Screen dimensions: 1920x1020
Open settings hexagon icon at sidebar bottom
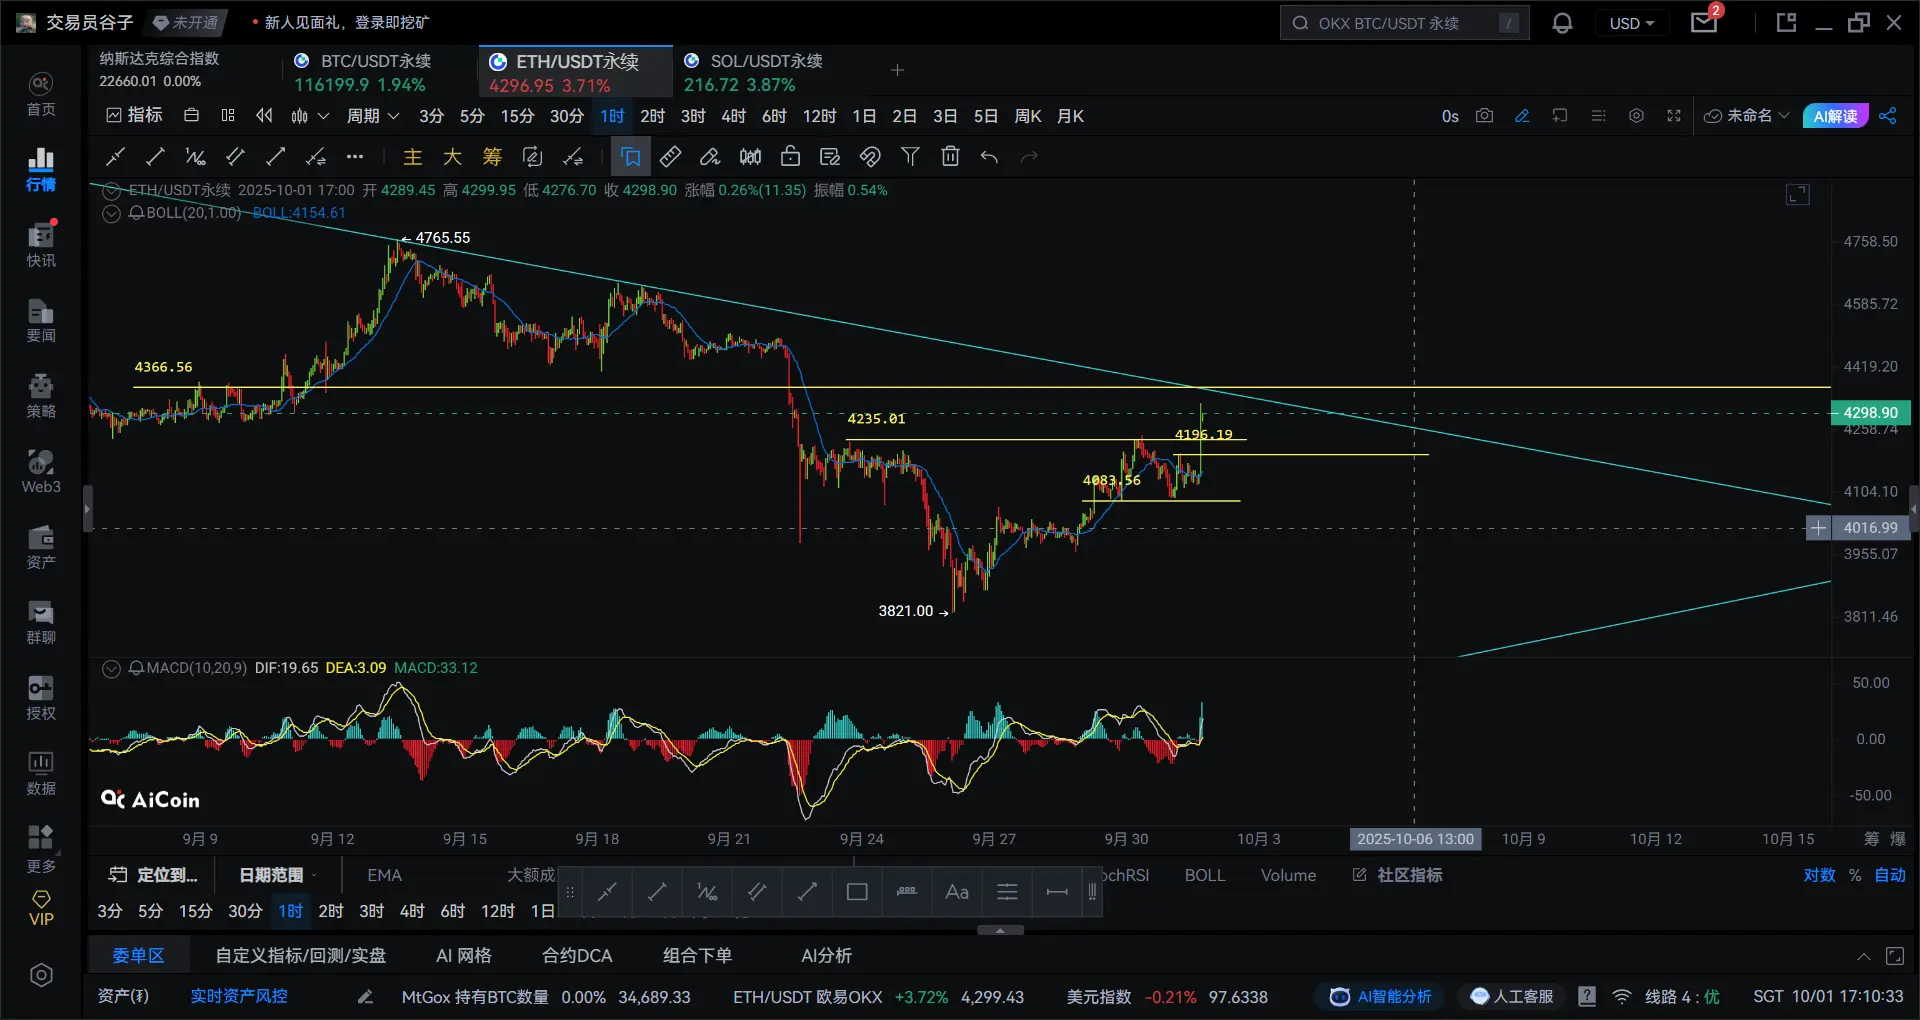(x=41, y=975)
